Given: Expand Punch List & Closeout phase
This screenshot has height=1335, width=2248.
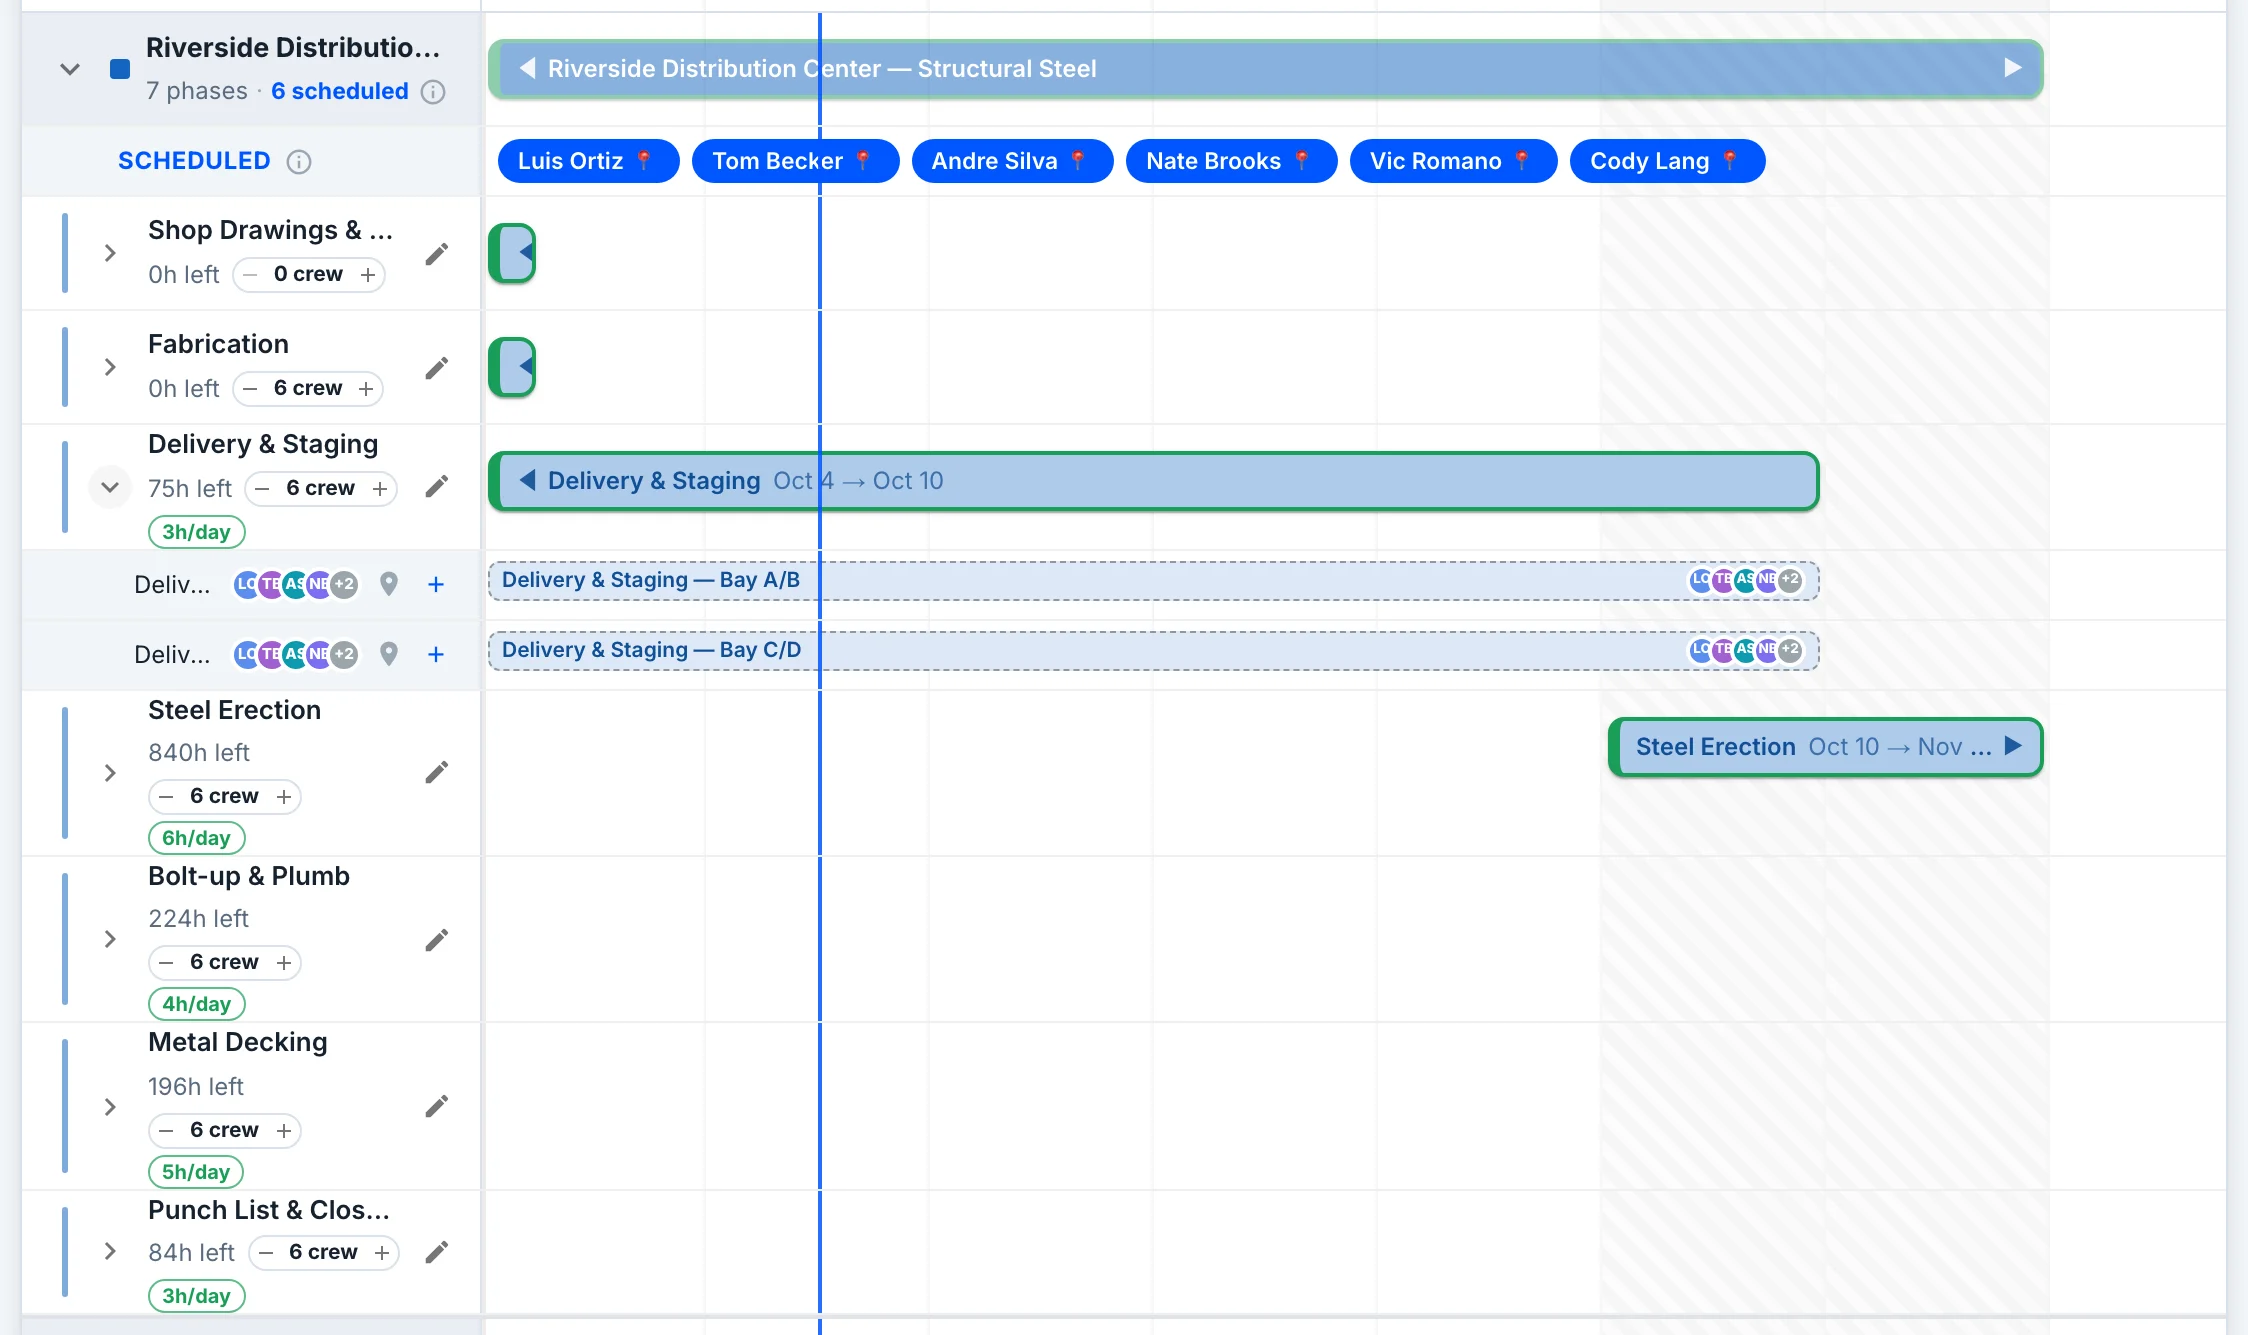Looking at the screenshot, I should [x=110, y=1252].
